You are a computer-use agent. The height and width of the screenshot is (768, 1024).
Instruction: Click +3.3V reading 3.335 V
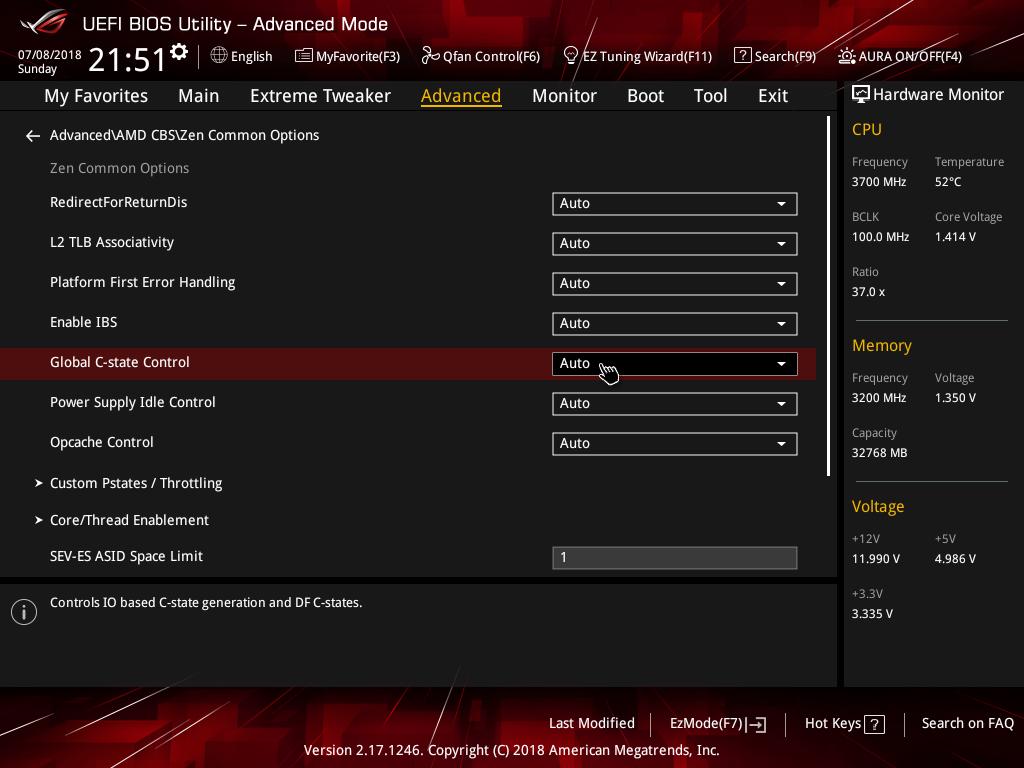(x=872, y=614)
